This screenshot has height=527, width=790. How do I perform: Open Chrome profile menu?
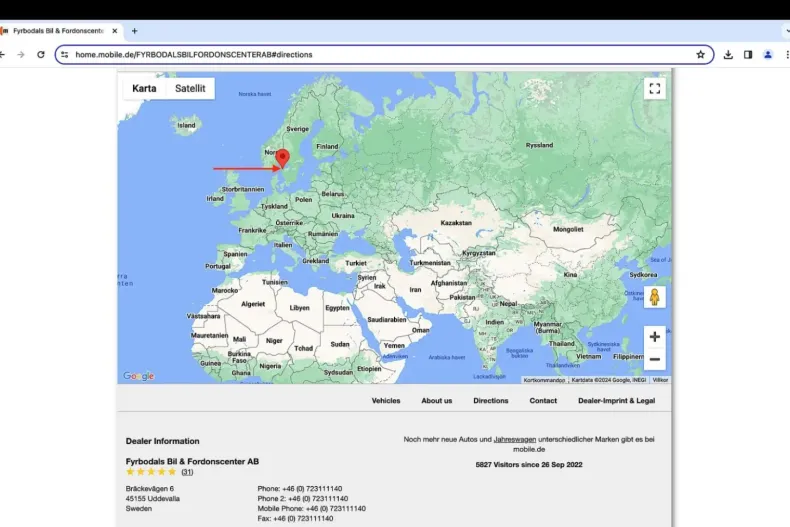[768, 54]
